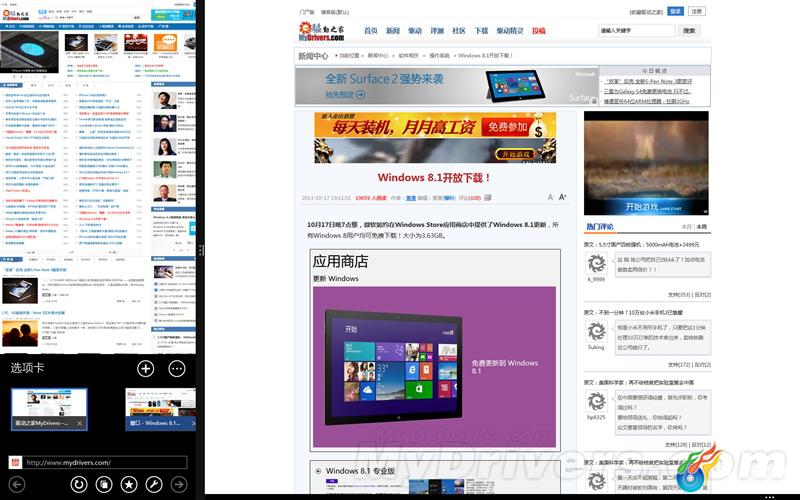
Task: Click 门户版 link at page top
Action: coord(307,12)
